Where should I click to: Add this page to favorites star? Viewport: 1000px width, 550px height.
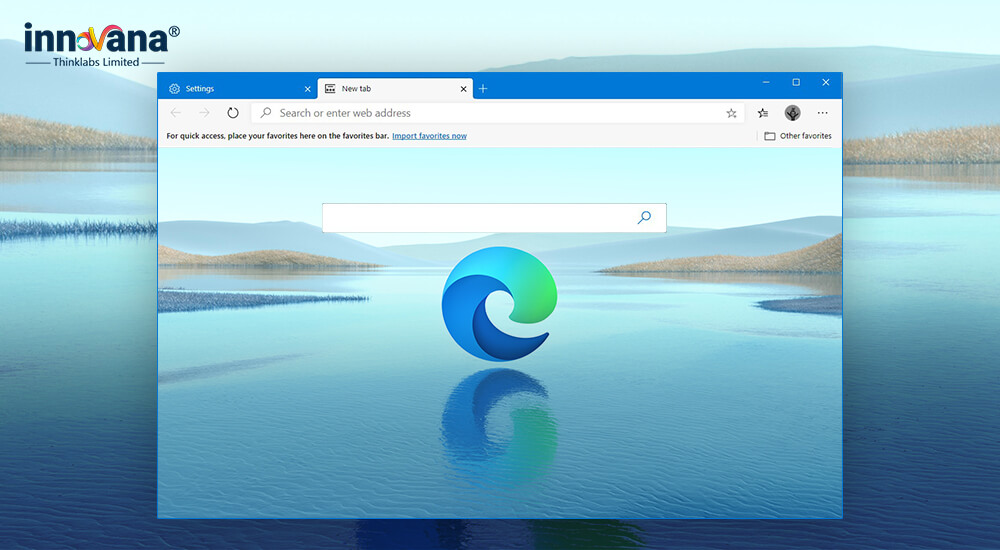[x=732, y=113]
